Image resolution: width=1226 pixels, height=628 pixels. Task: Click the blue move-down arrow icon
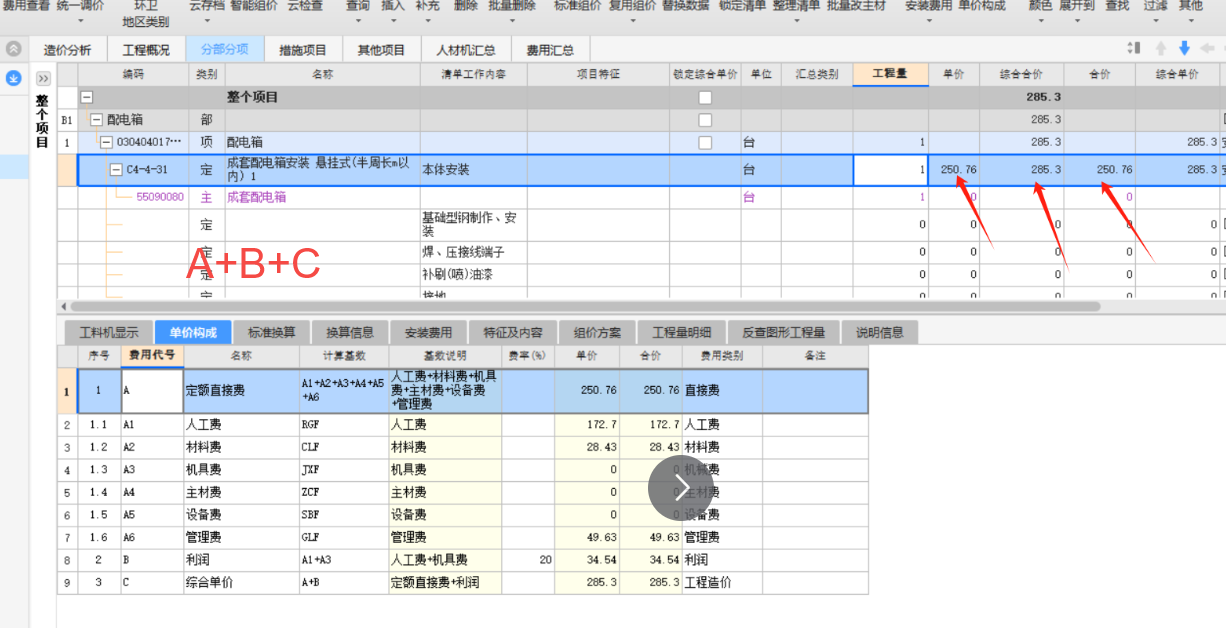(1184, 48)
